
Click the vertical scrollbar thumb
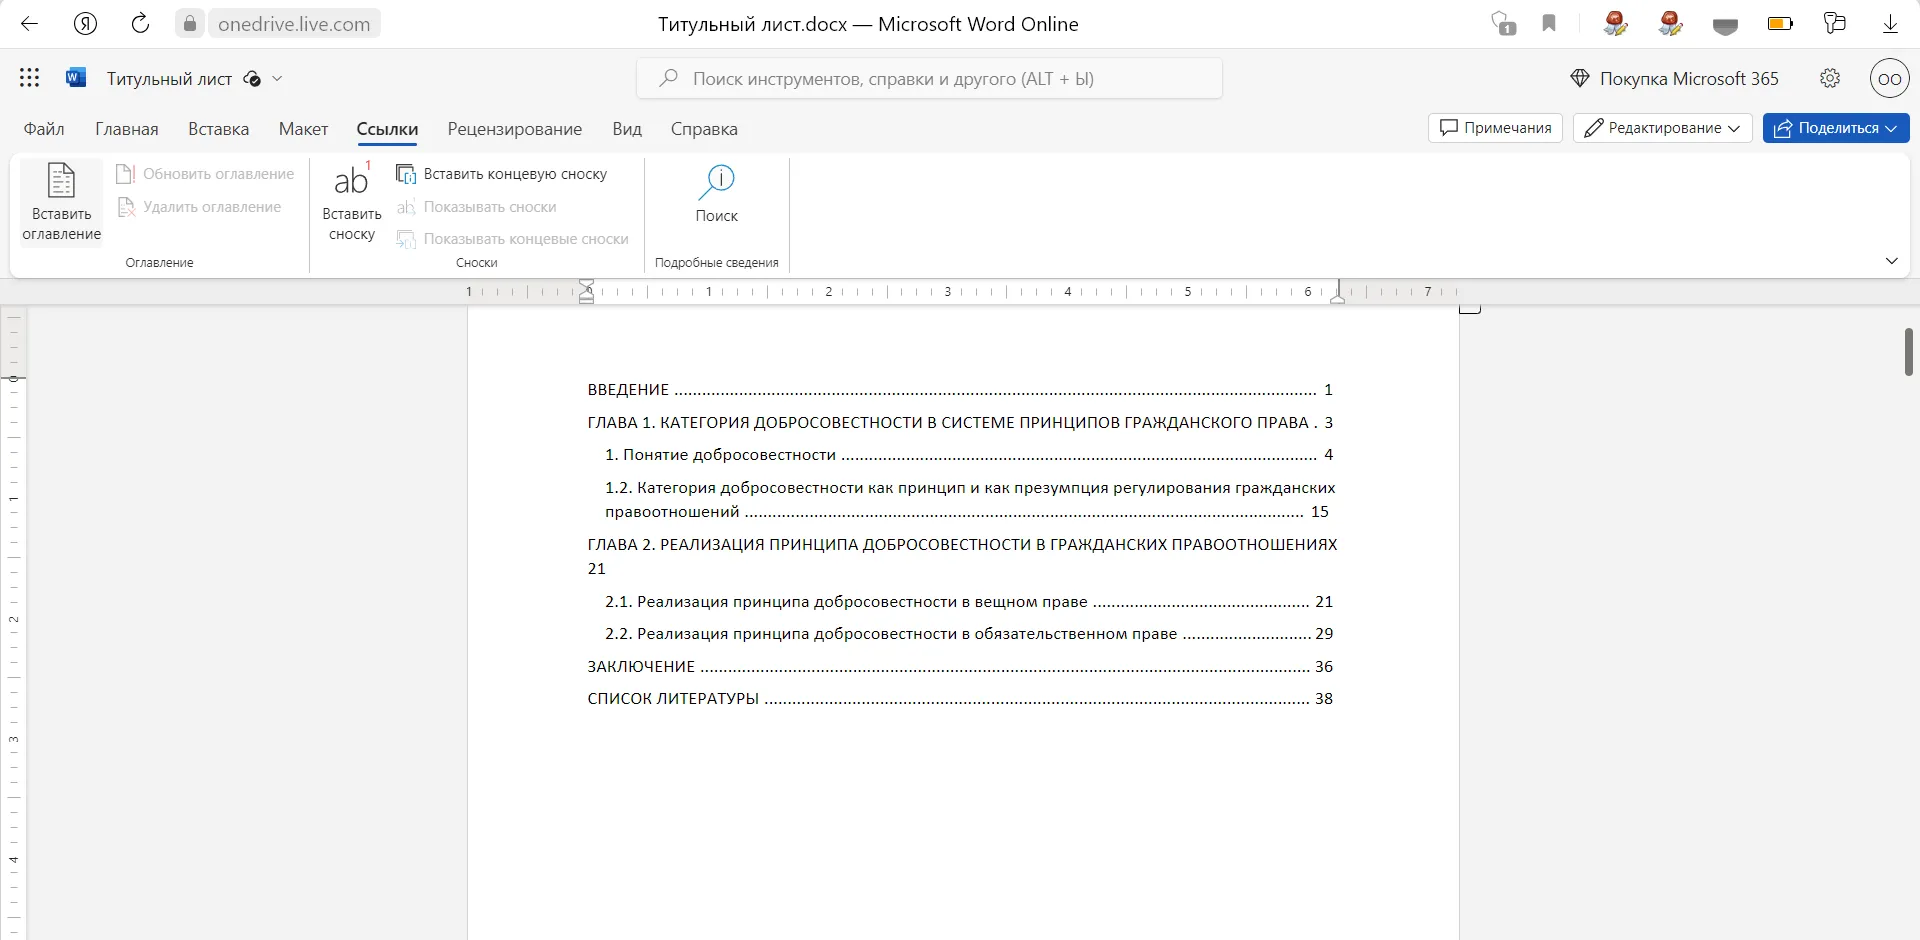pyautogui.click(x=1908, y=352)
